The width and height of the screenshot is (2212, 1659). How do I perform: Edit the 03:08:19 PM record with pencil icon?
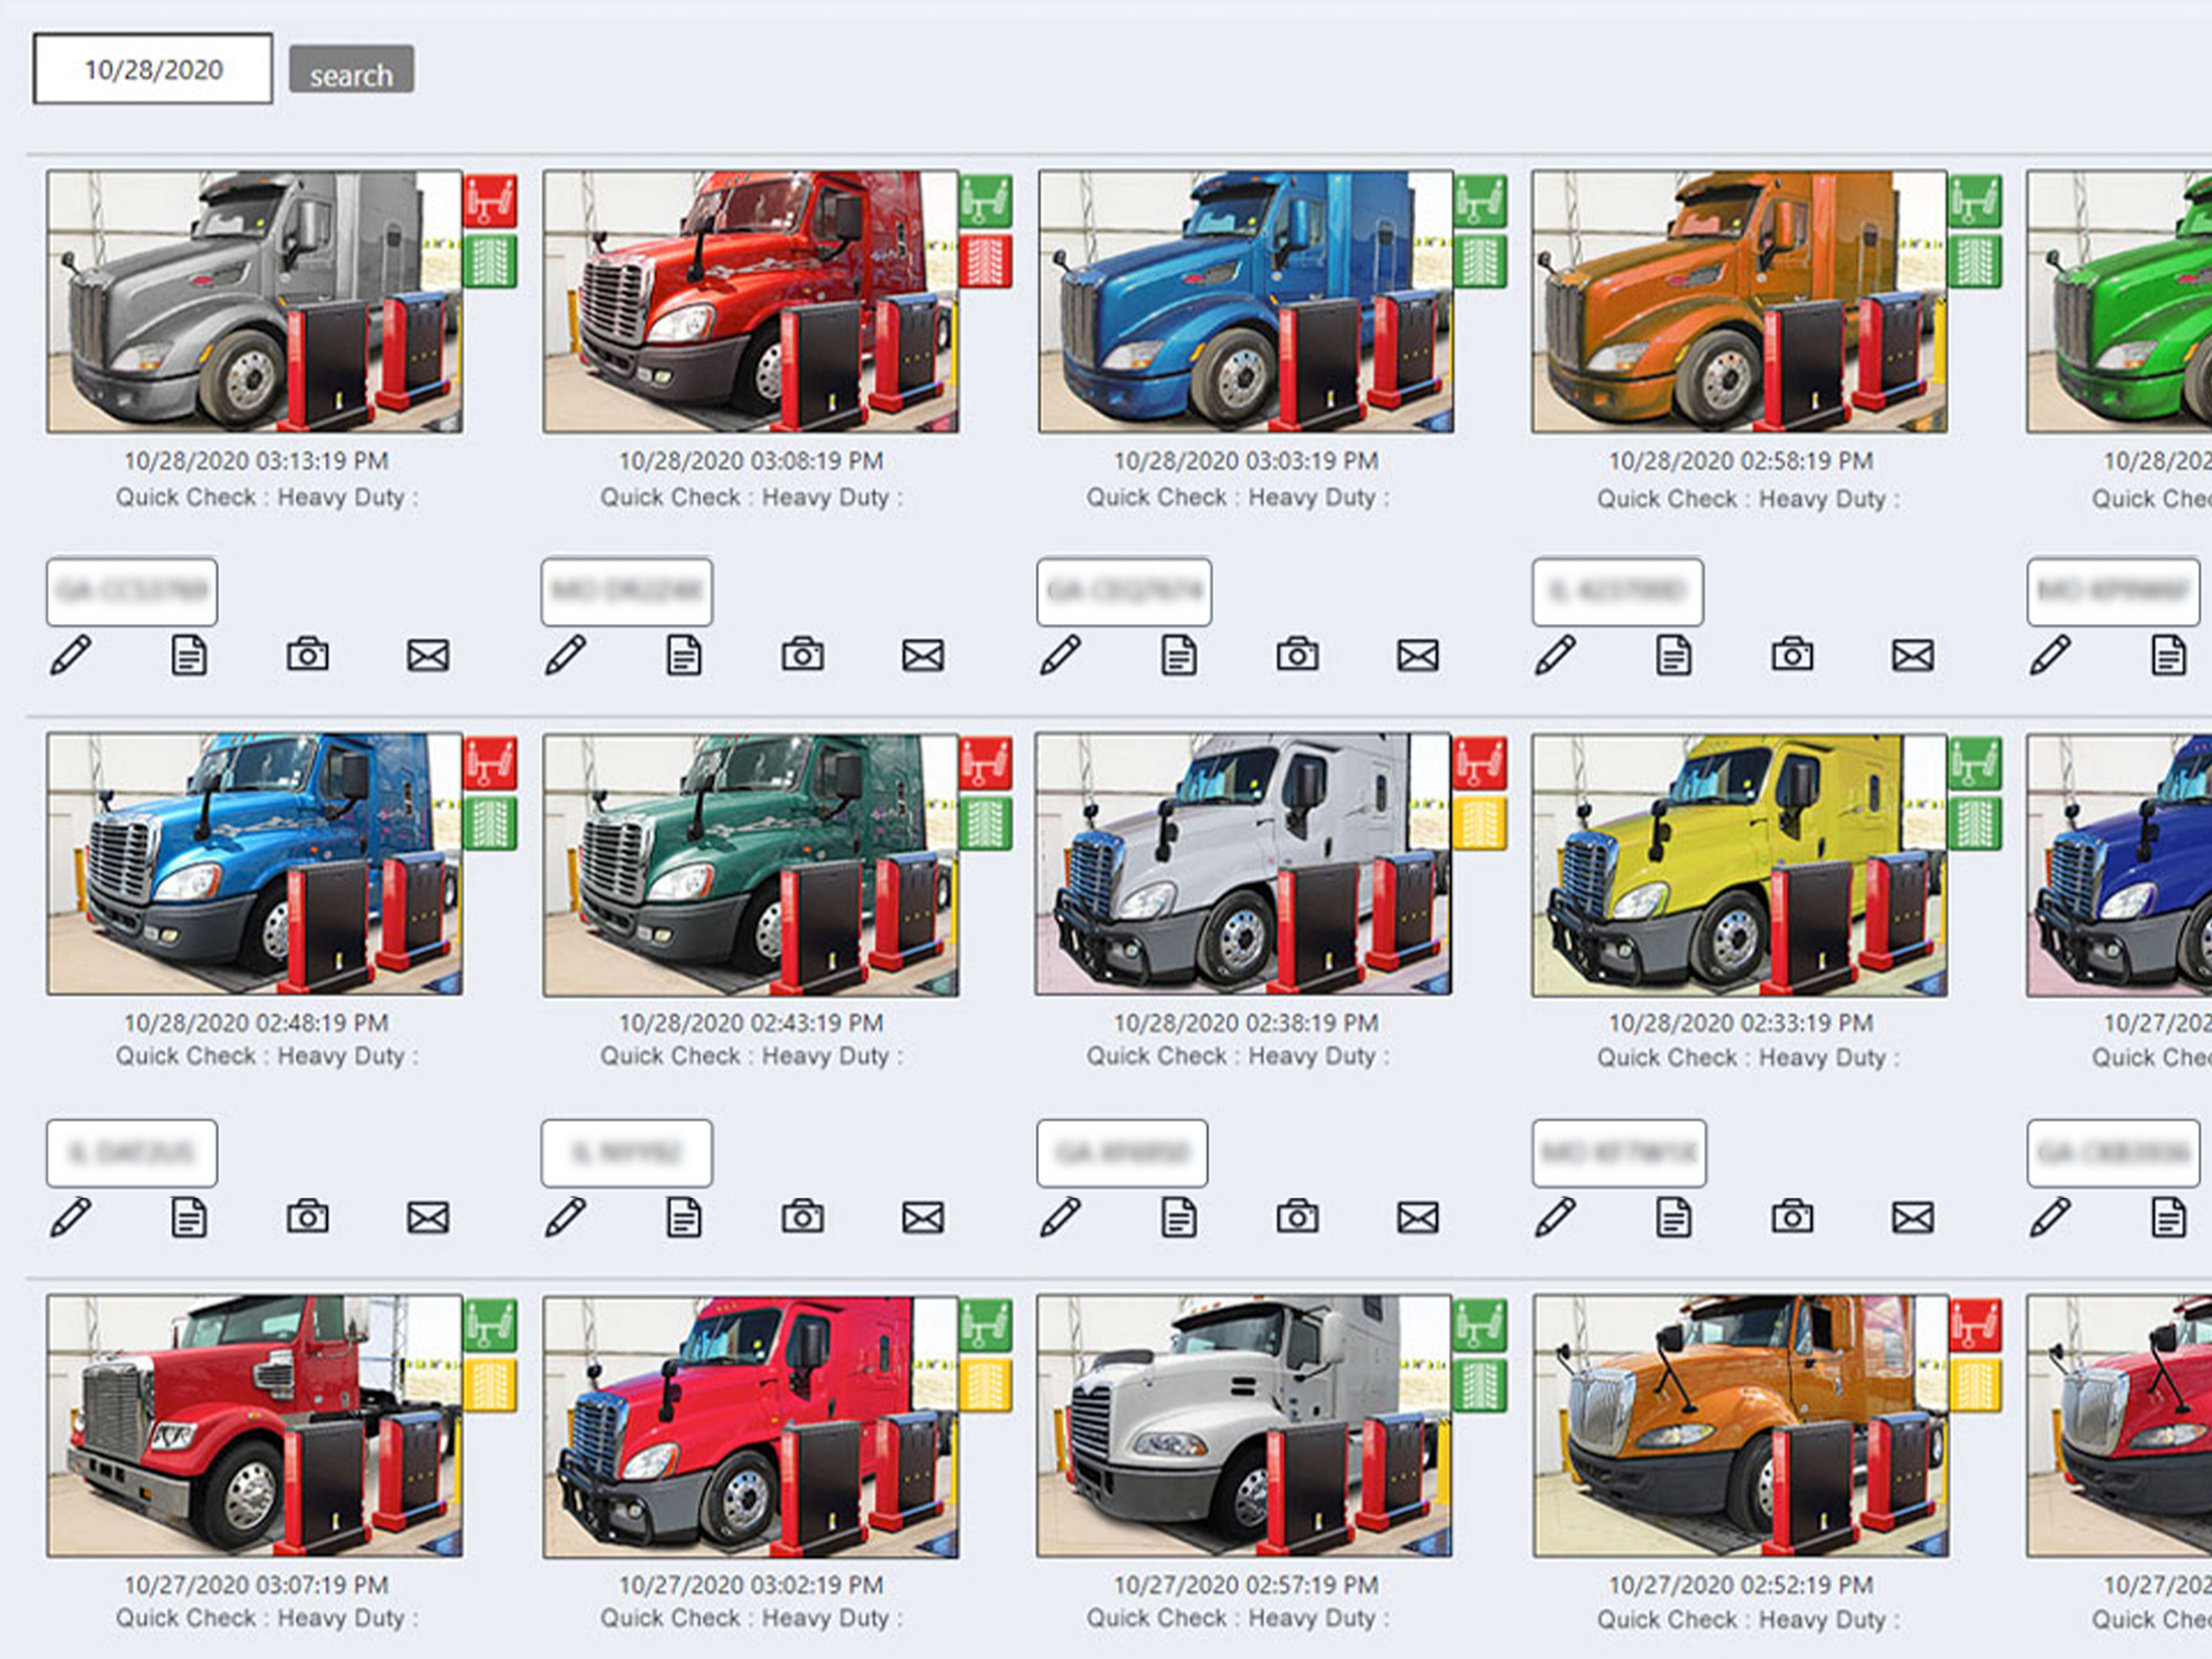click(566, 656)
